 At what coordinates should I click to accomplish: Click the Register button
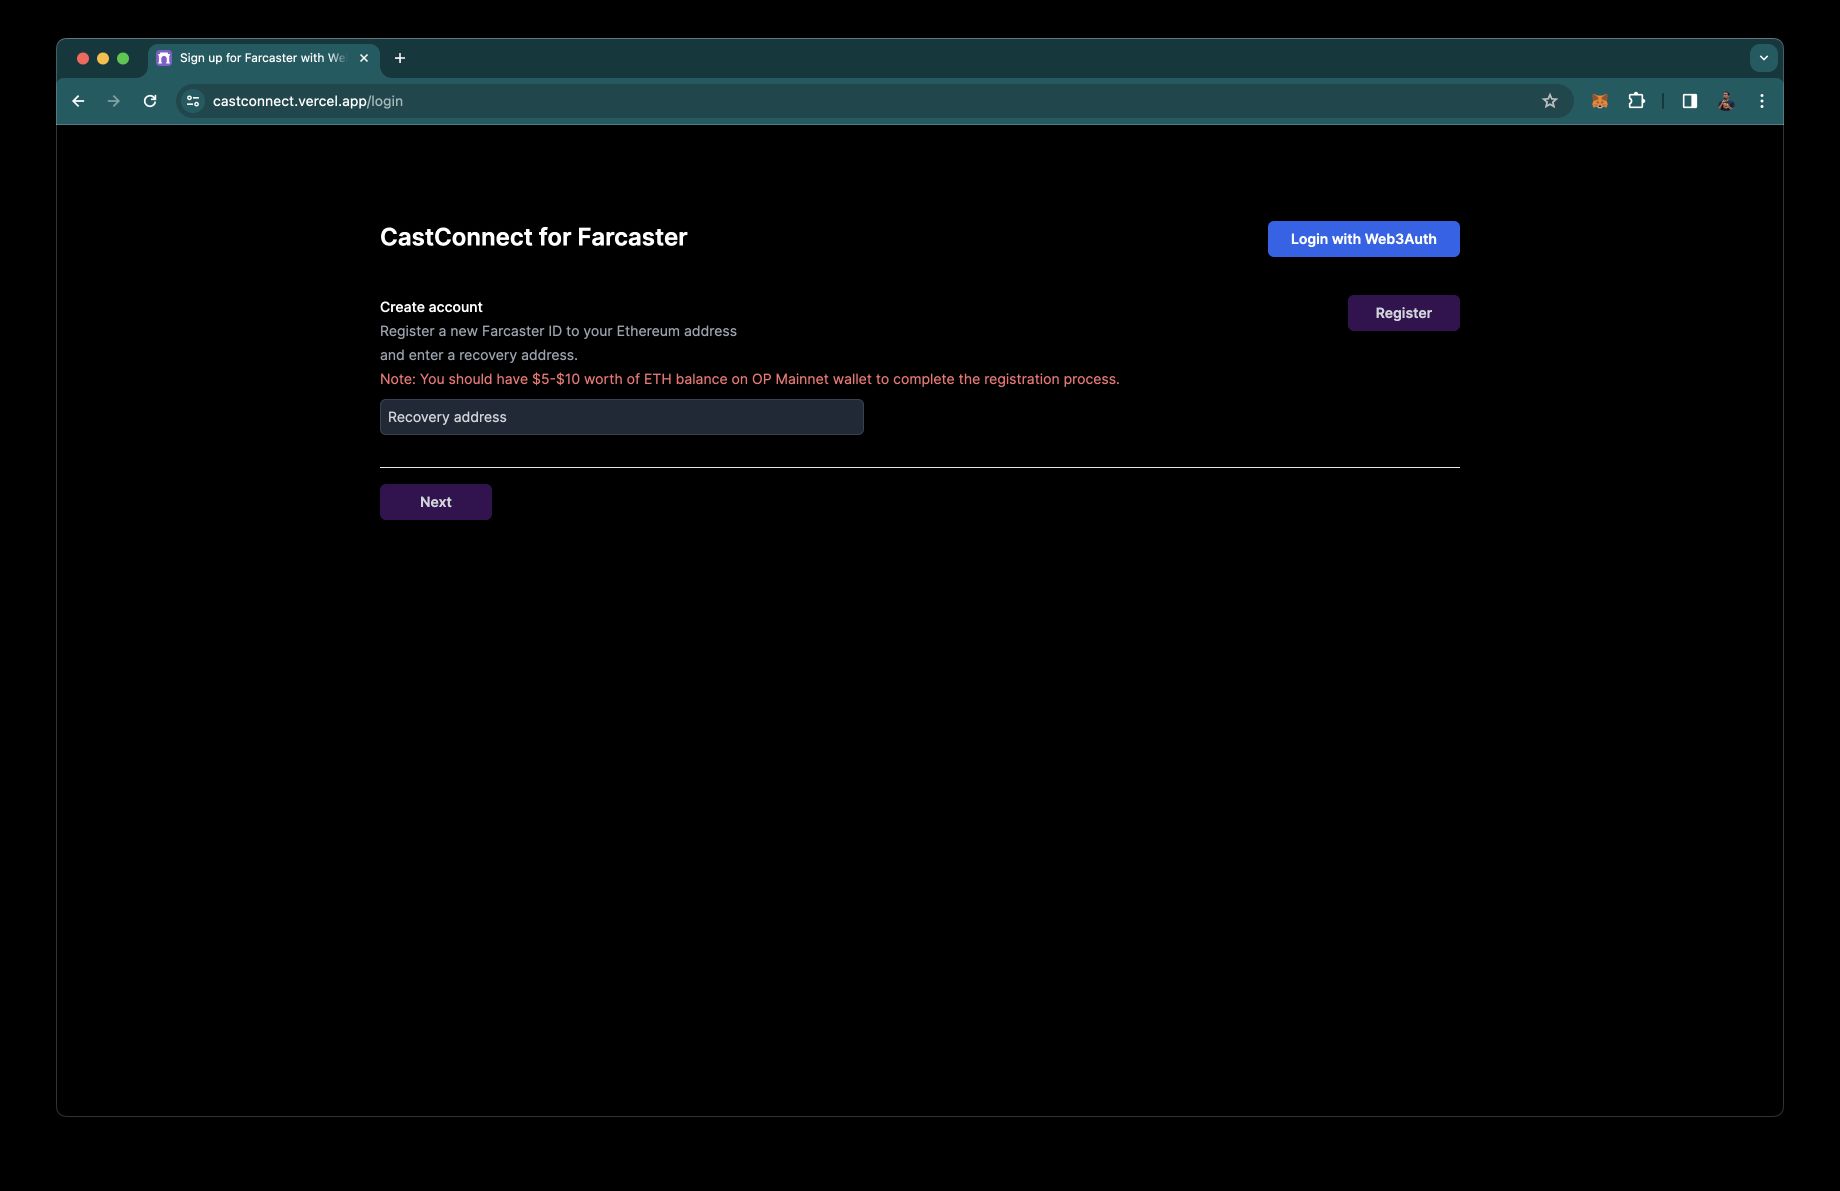click(1404, 313)
